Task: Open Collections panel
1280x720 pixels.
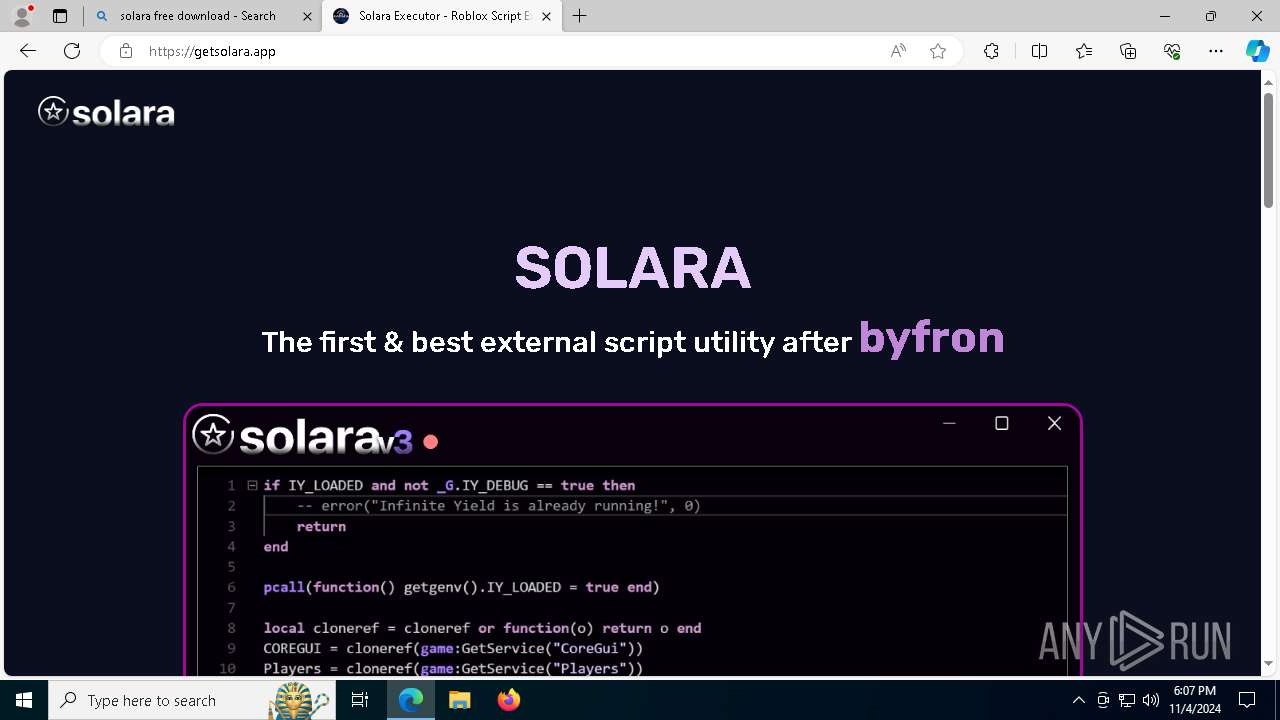Action: [1128, 51]
